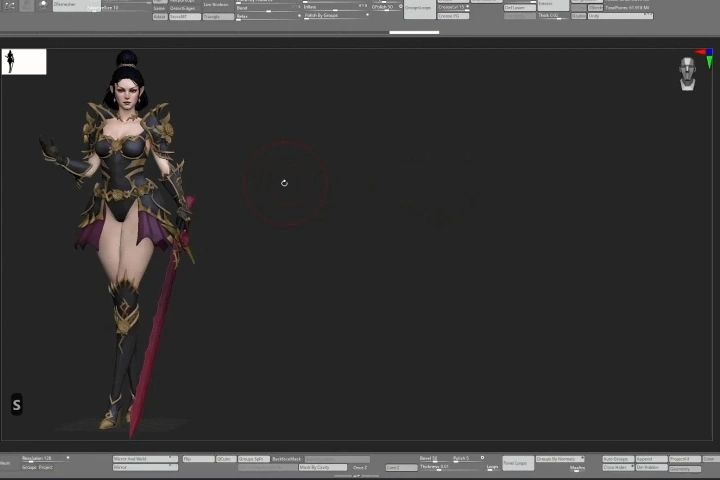Click the ZRemesher button
This screenshot has height=480, width=720.
coord(76,4)
